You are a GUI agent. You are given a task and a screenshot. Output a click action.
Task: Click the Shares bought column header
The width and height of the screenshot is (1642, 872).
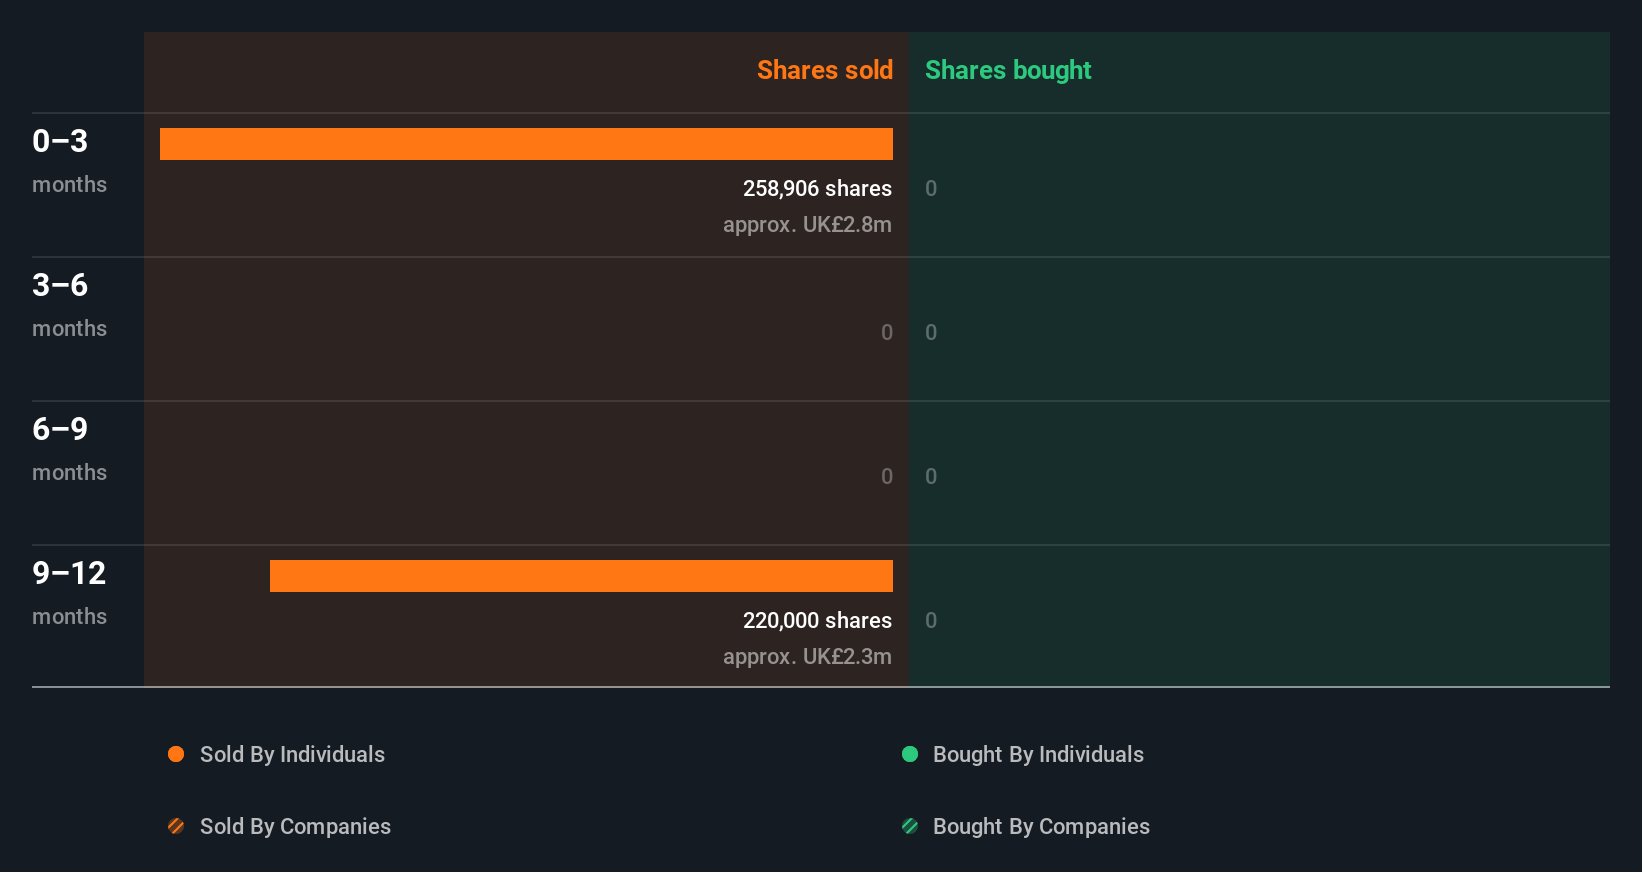[1008, 70]
